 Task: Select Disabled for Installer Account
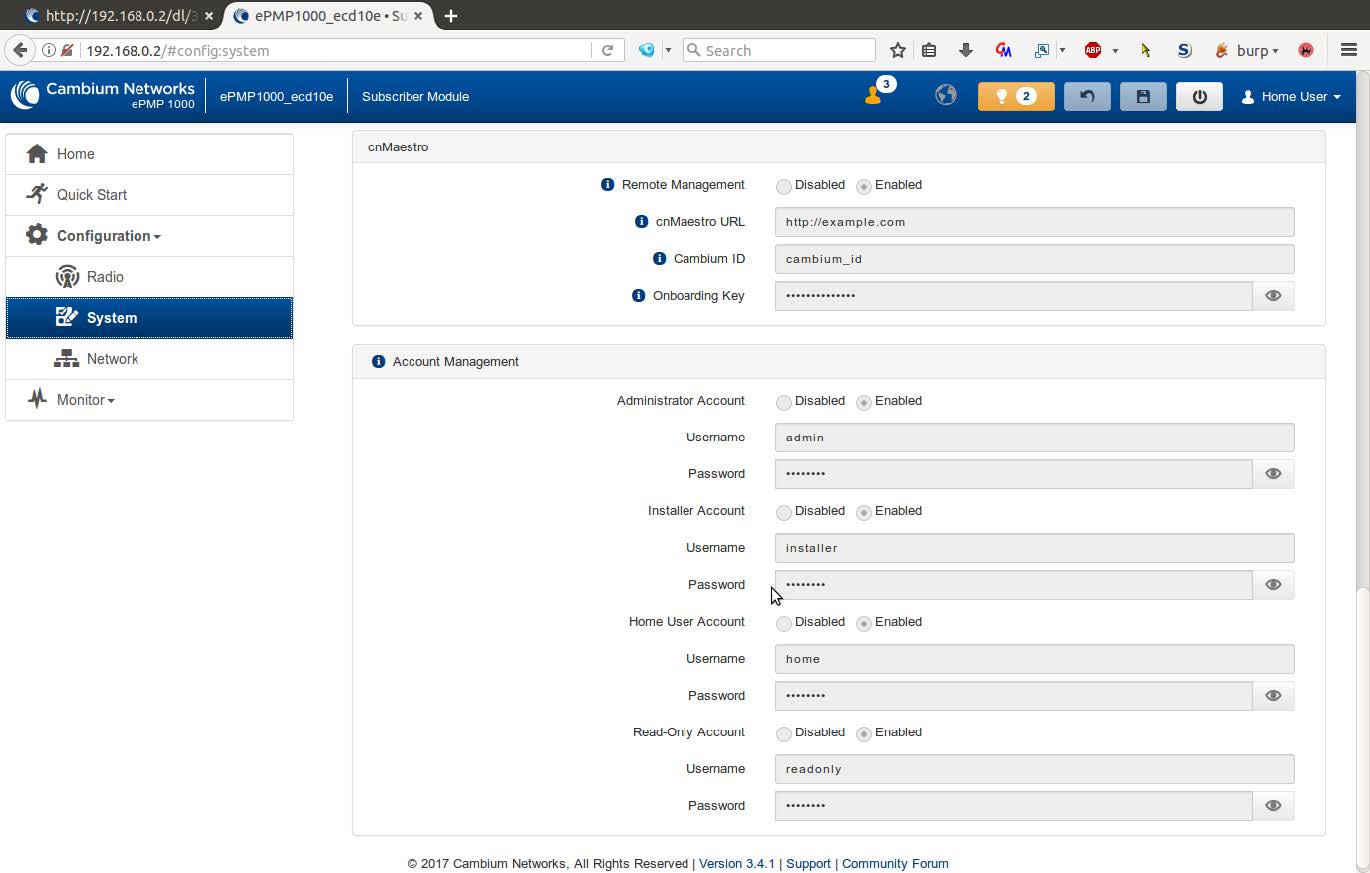[x=784, y=512]
